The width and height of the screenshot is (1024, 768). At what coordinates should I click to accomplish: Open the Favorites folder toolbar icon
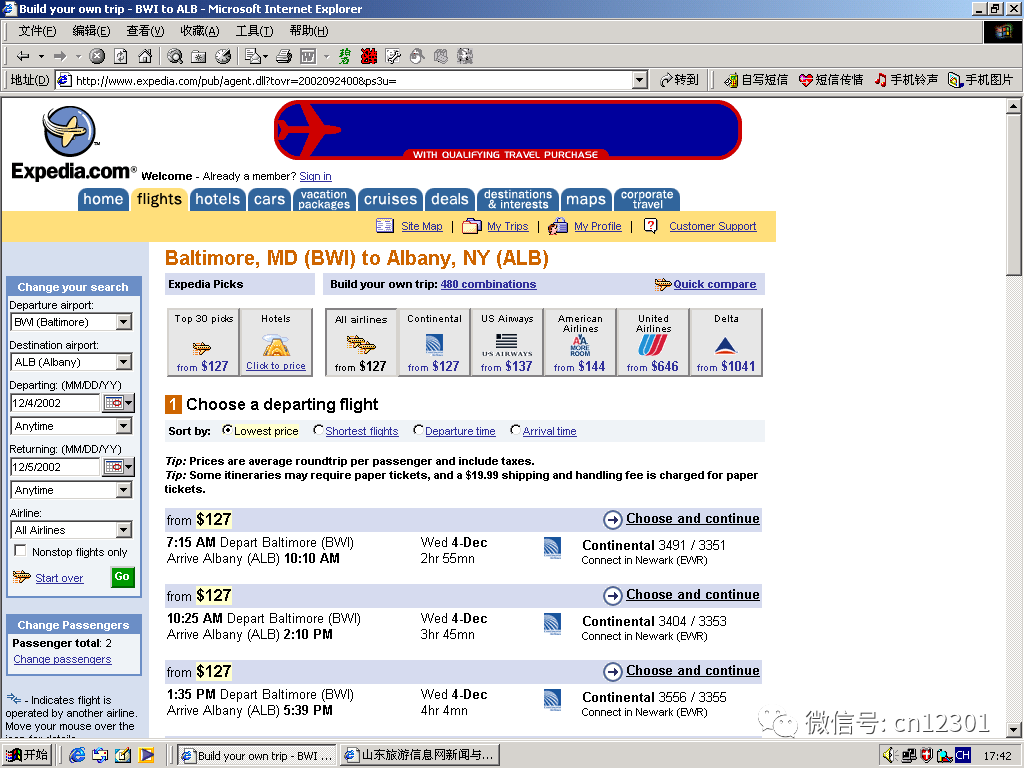click(199, 56)
